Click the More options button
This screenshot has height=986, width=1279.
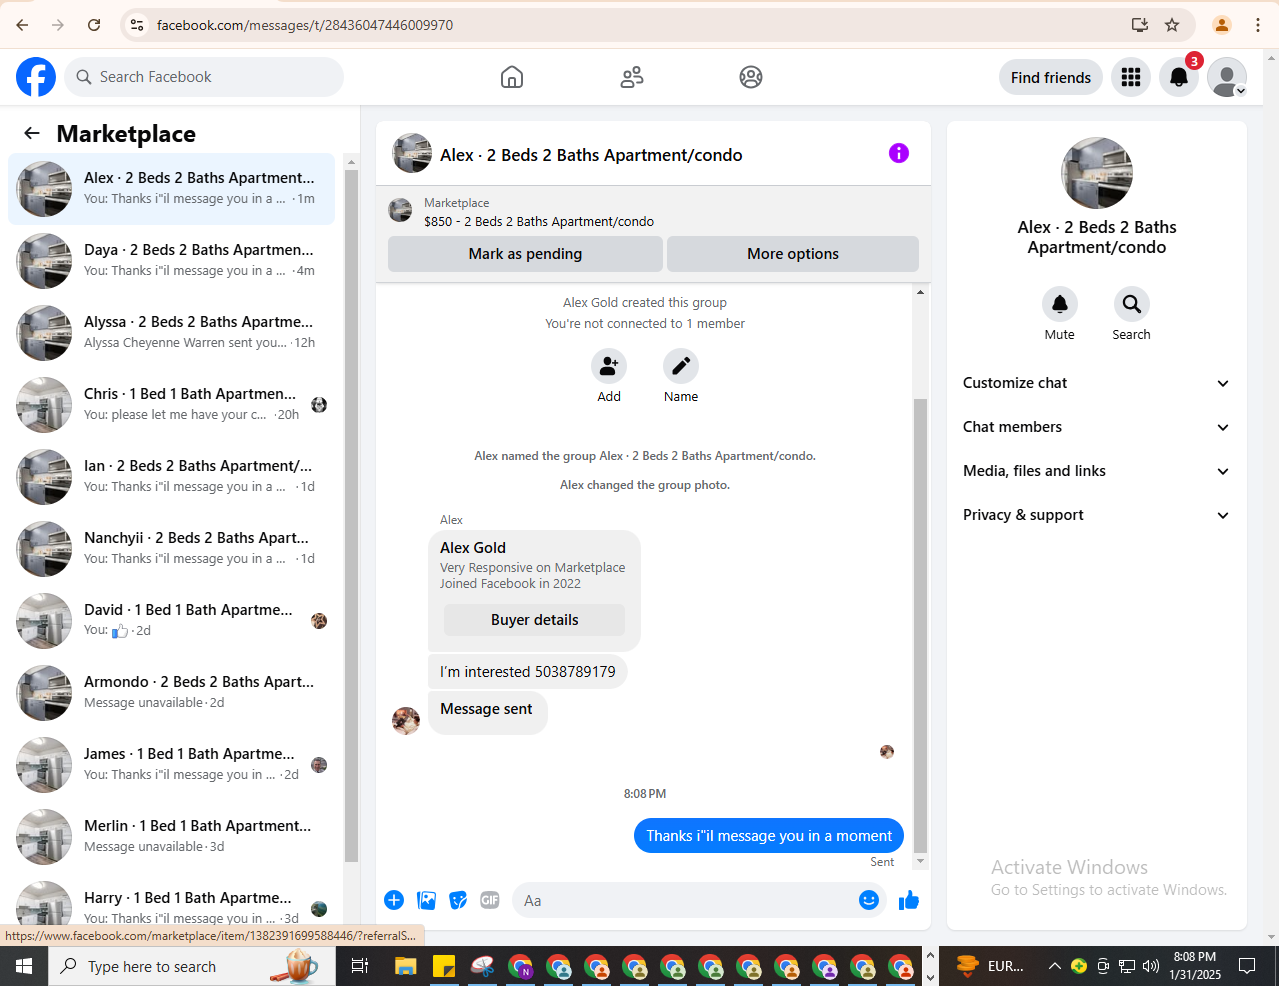[x=793, y=254]
